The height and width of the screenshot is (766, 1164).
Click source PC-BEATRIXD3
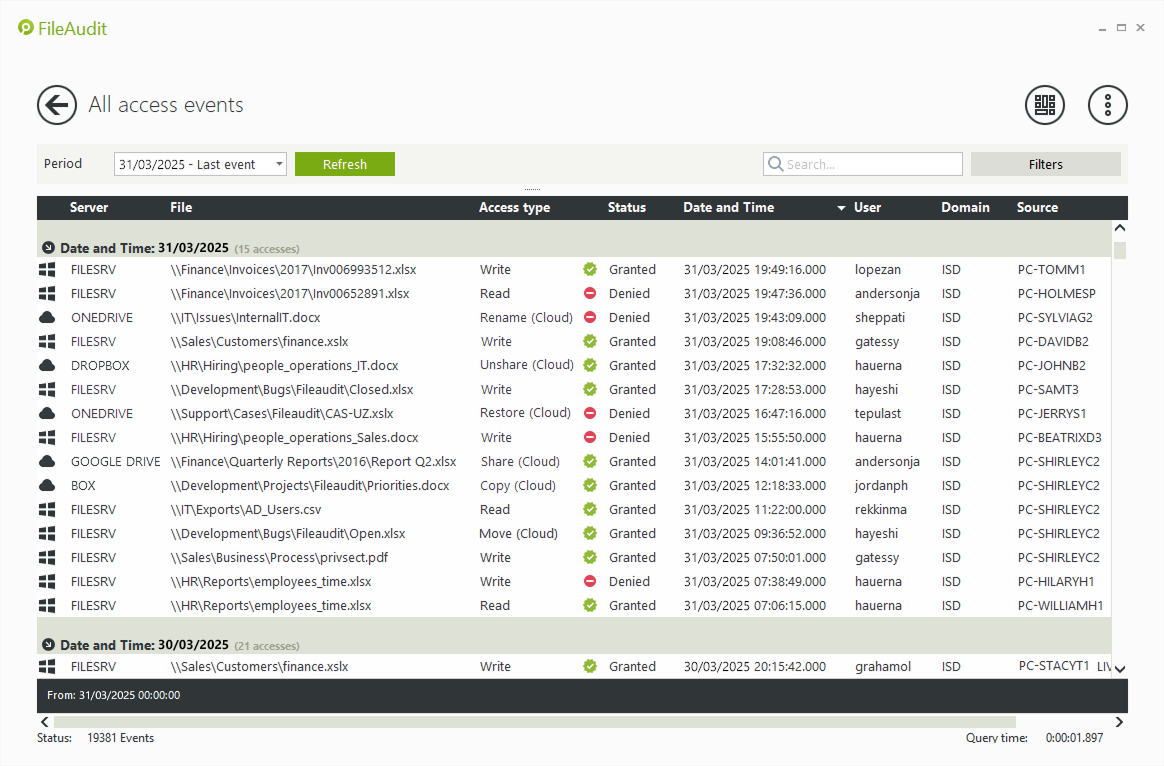pos(1059,437)
